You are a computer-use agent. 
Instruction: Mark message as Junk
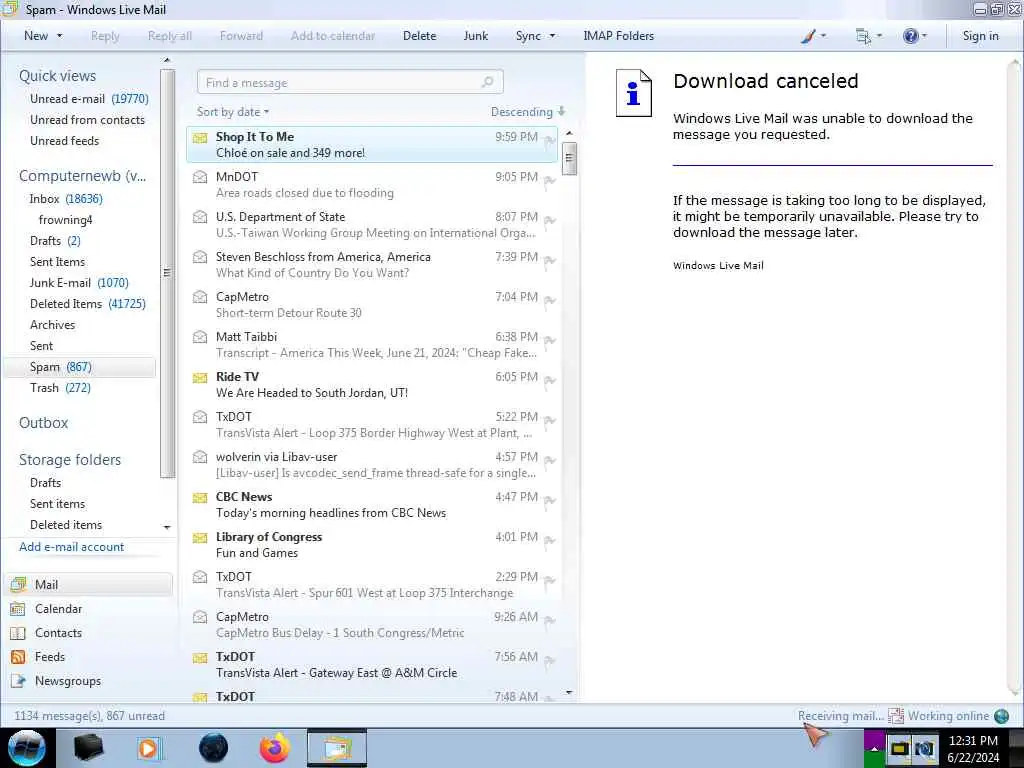[x=475, y=36]
